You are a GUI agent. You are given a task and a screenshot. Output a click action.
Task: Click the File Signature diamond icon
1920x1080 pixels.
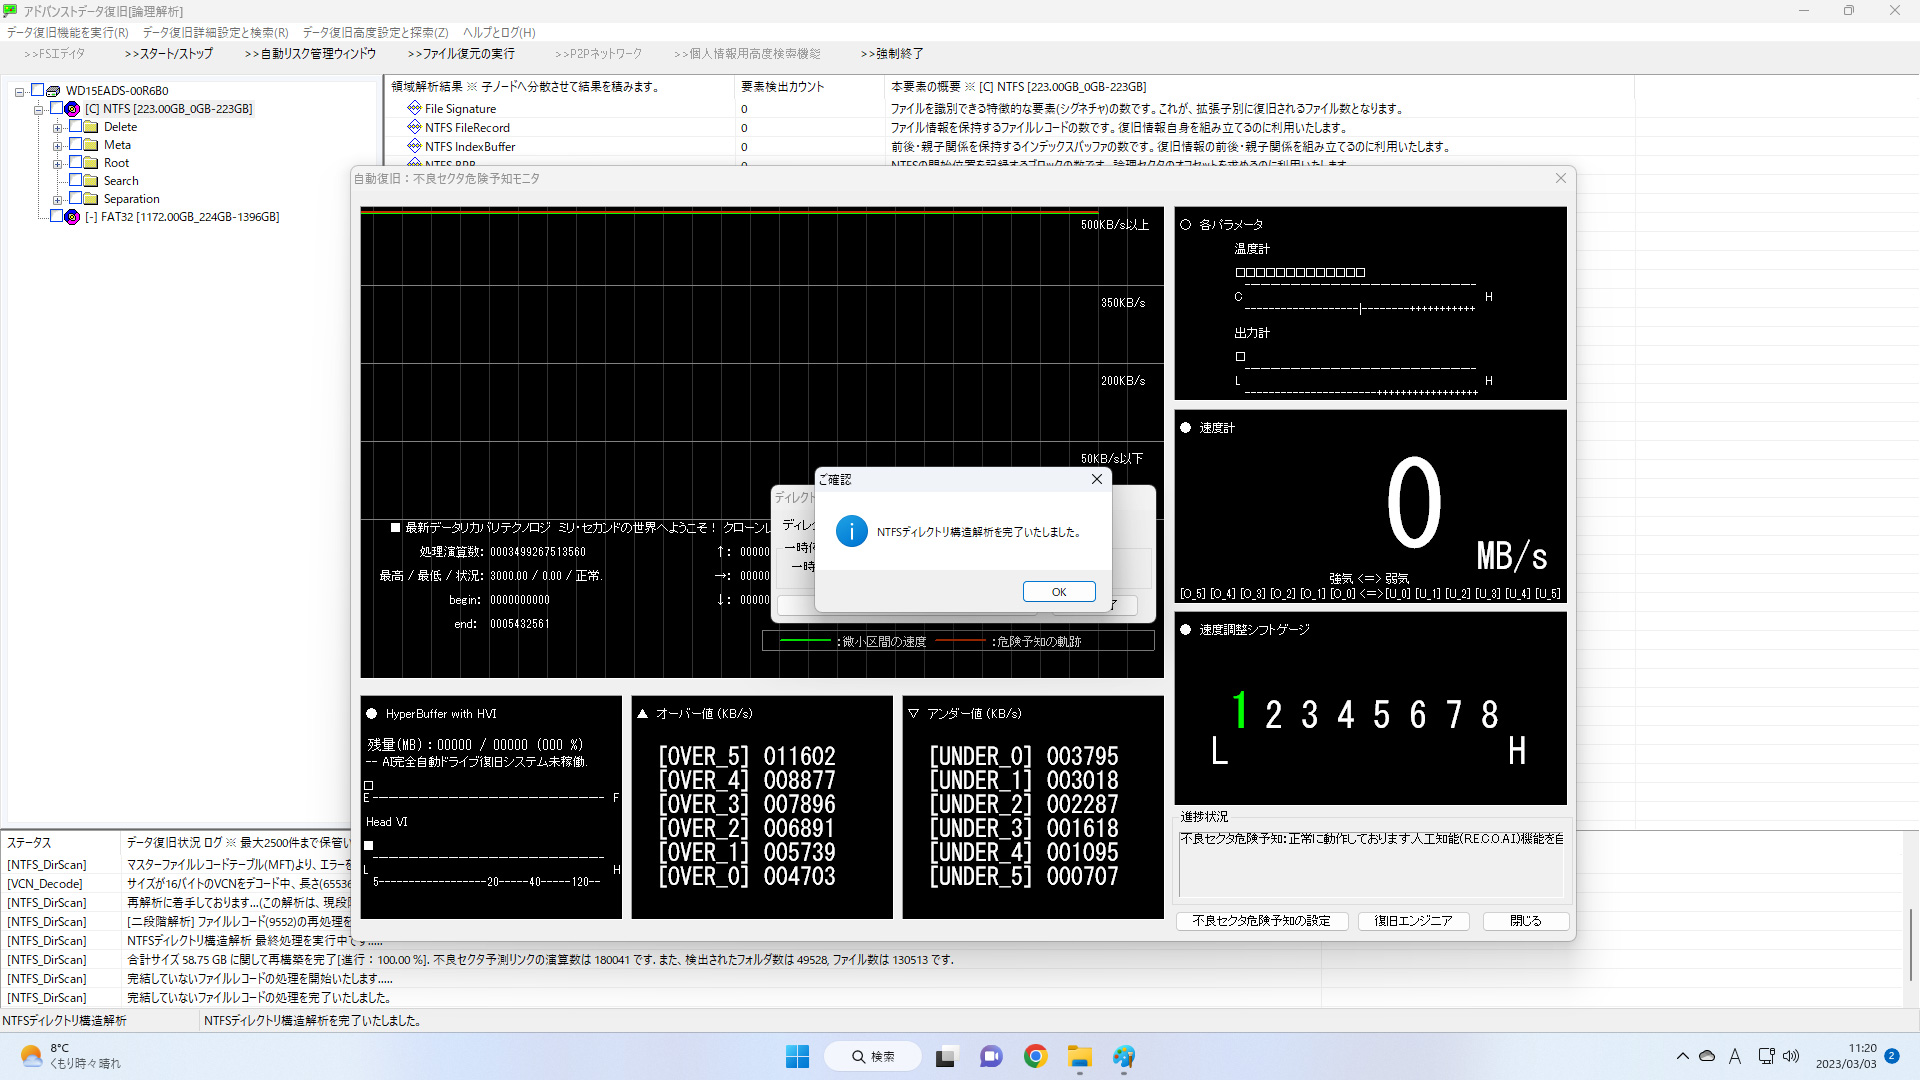tap(414, 108)
